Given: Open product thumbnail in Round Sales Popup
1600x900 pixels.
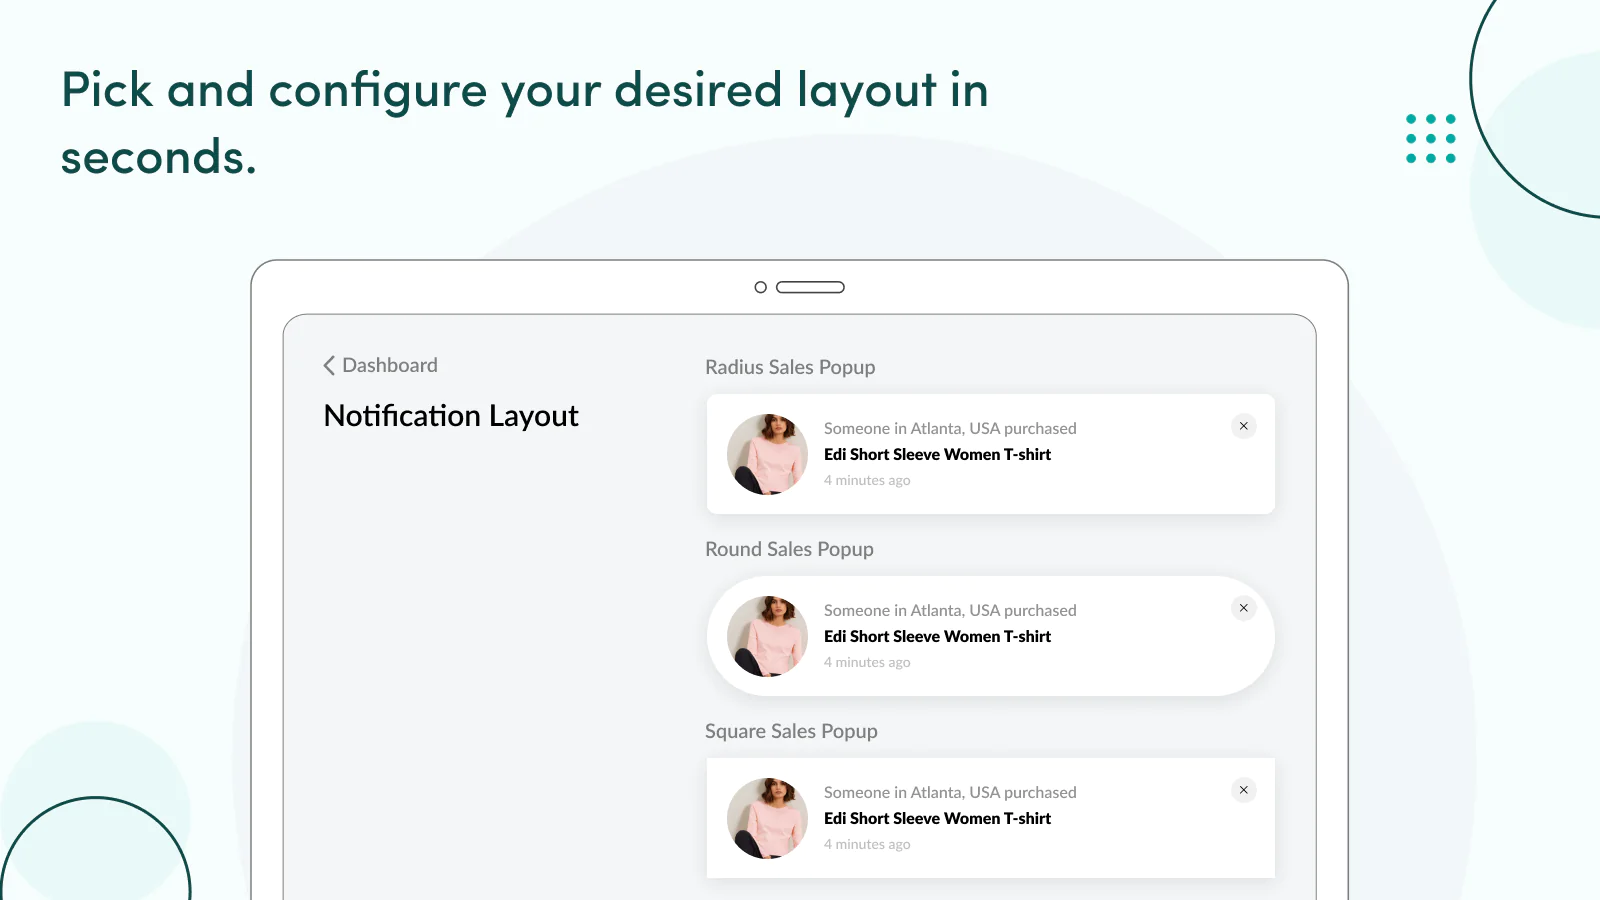Looking at the screenshot, I should click(767, 636).
